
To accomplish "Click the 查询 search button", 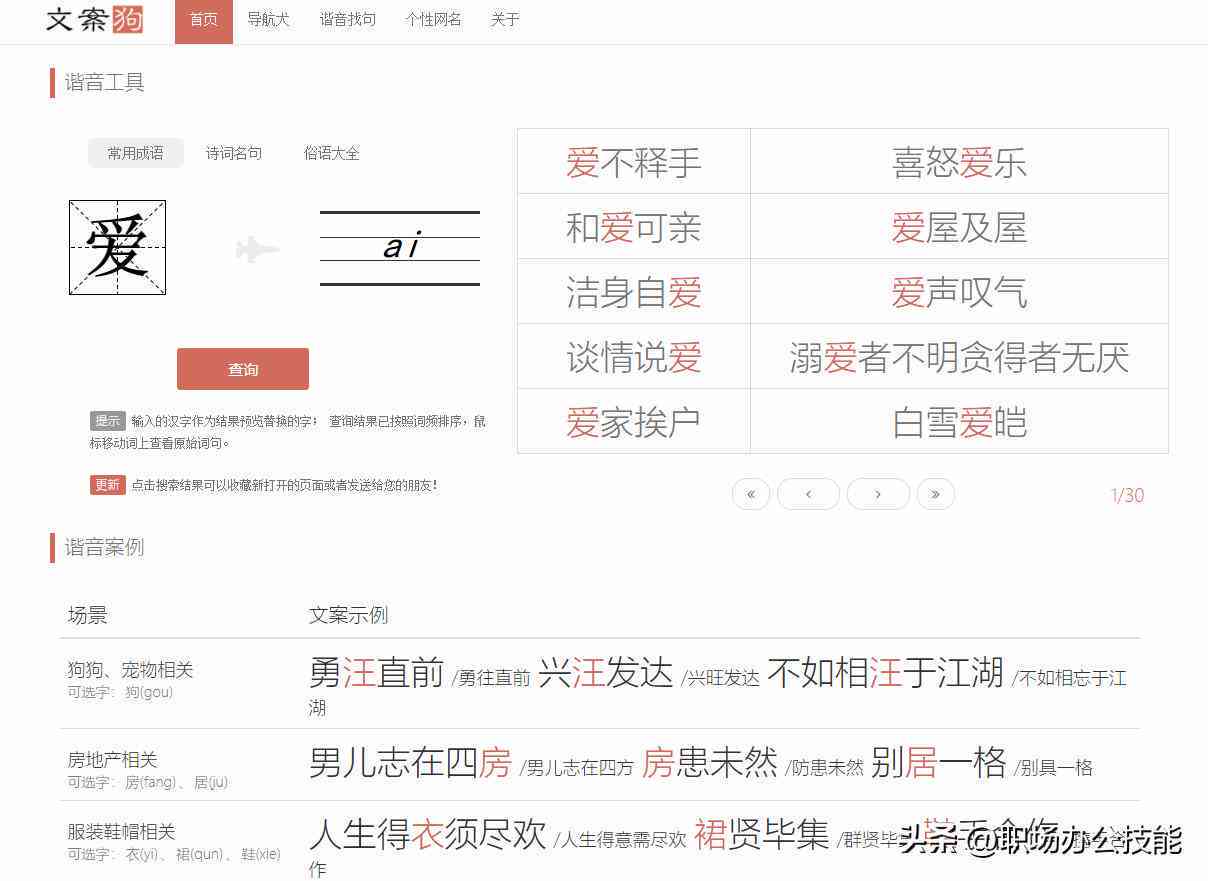I will coord(243,369).
